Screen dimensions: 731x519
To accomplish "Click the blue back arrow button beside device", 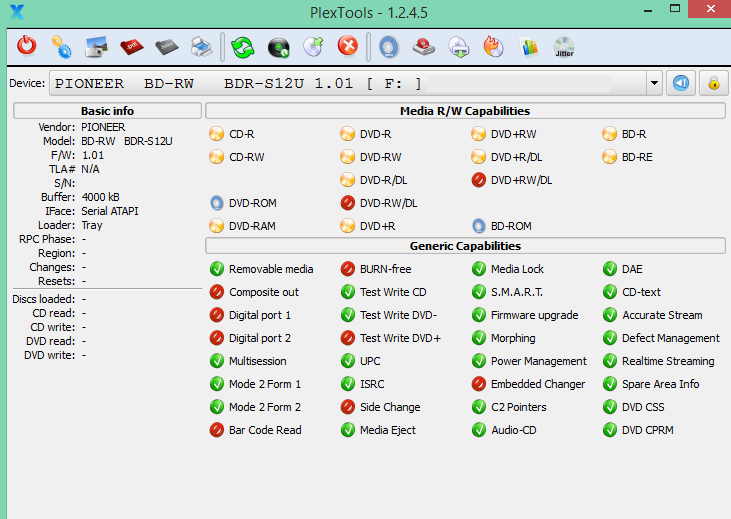I will (x=681, y=83).
